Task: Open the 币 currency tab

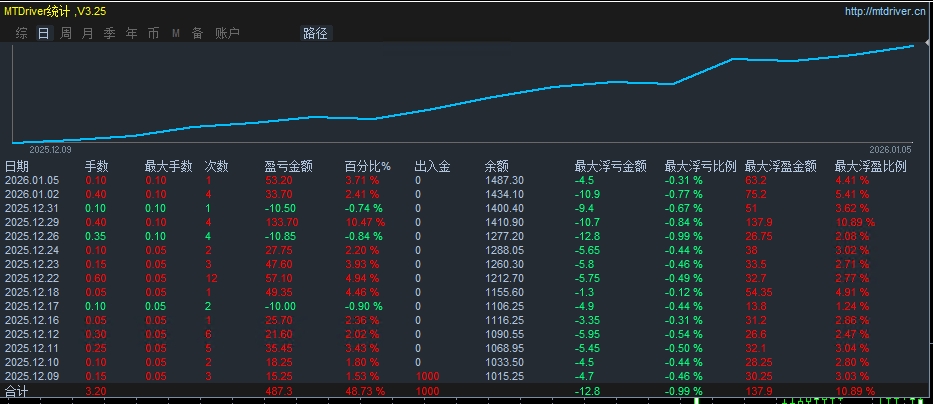Action: pyautogui.click(x=154, y=33)
